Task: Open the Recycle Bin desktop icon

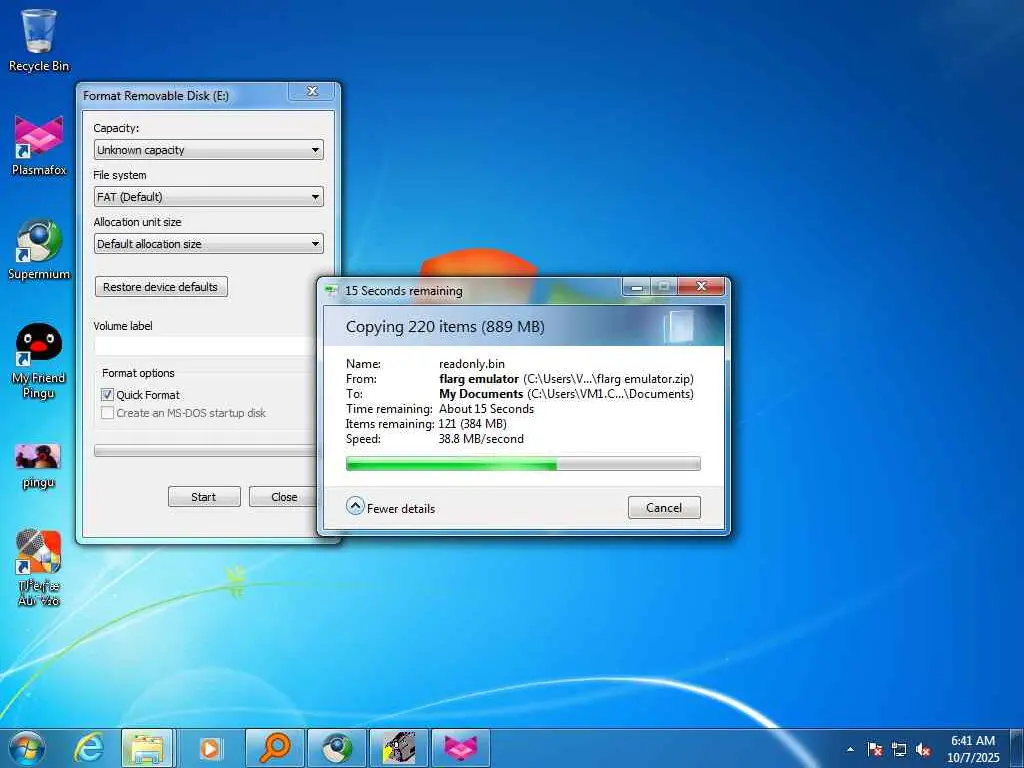Action: click(x=39, y=40)
